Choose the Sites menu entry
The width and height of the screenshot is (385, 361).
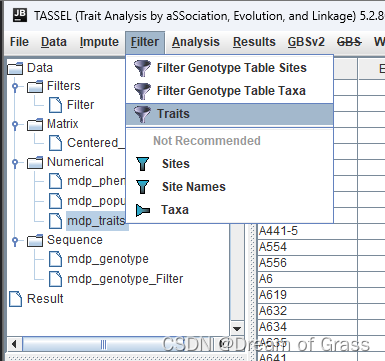(230, 164)
